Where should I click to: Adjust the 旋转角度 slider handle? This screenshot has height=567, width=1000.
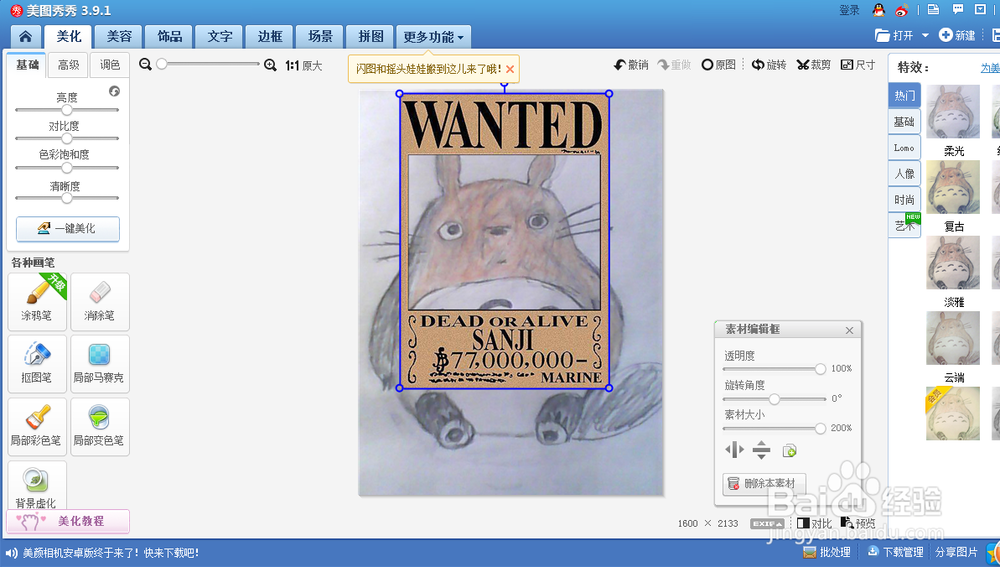pos(774,399)
